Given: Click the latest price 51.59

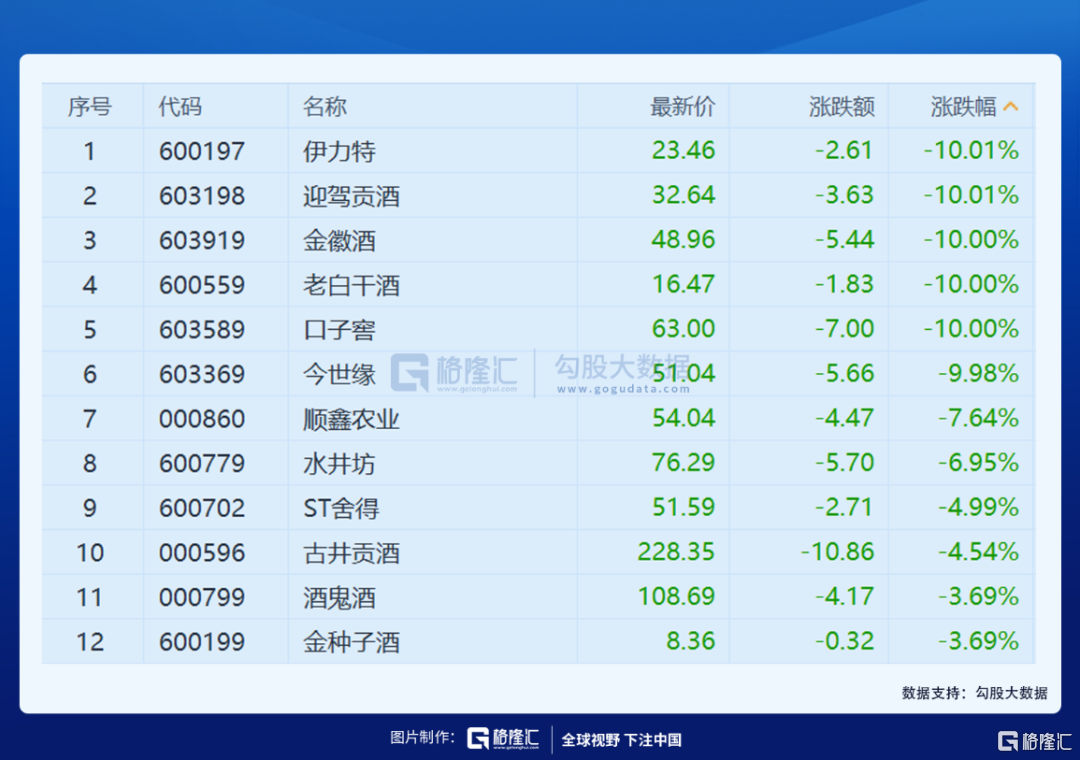Looking at the screenshot, I should [683, 507].
